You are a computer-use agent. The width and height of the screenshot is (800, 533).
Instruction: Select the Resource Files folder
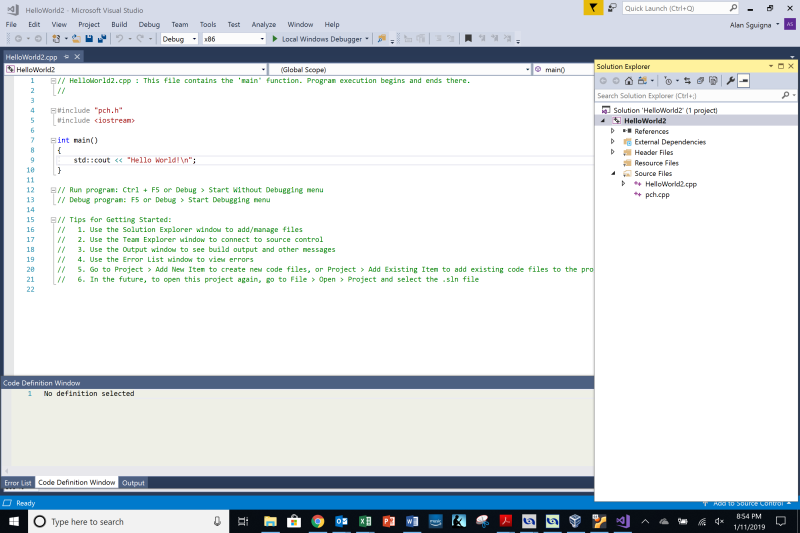click(656, 163)
